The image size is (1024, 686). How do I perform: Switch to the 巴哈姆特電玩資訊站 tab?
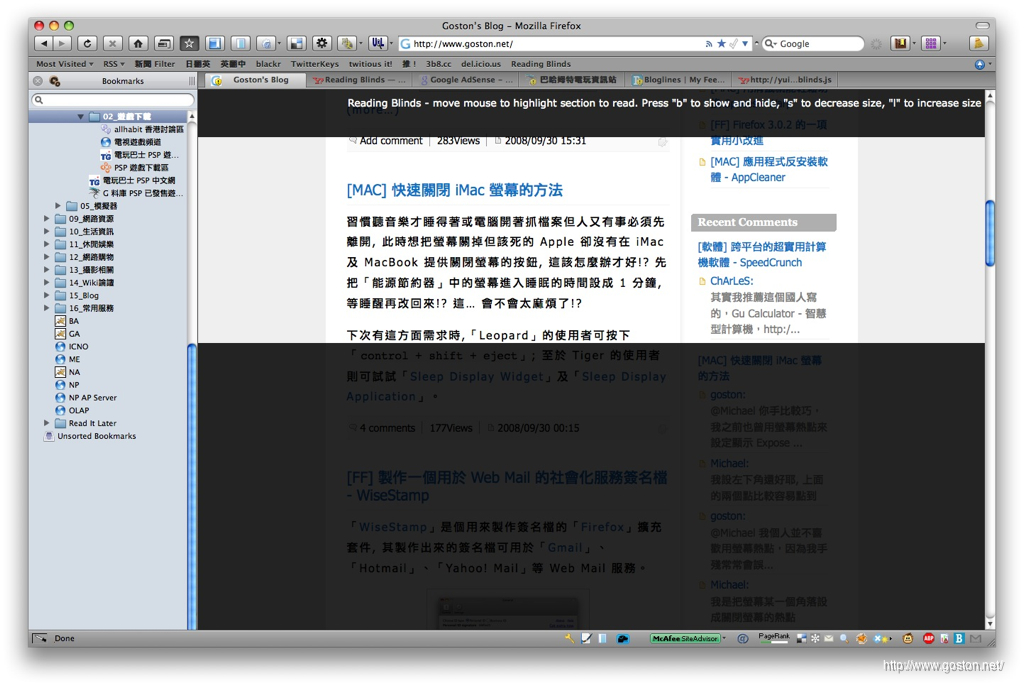(572, 80)
